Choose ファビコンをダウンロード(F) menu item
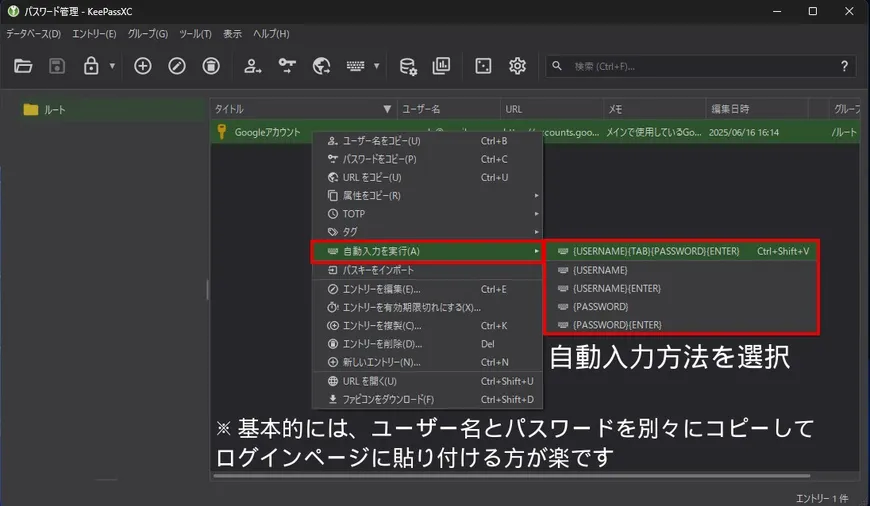 coord(427,399)
